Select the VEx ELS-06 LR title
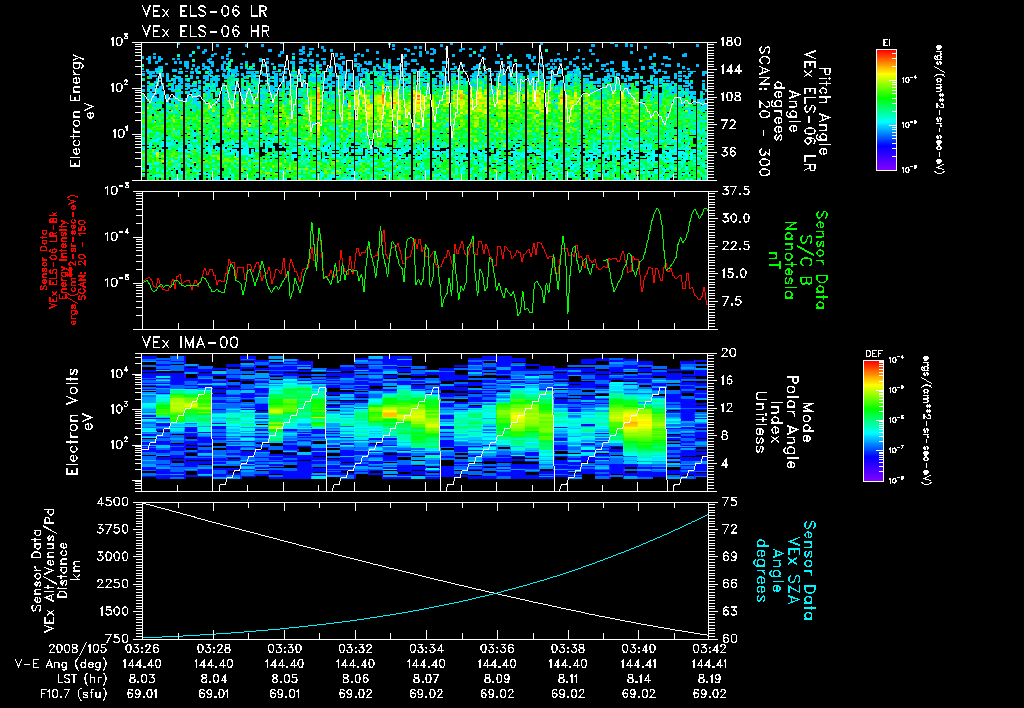The height and width of the screenshot is (708, 1024). tap(204, 11)
